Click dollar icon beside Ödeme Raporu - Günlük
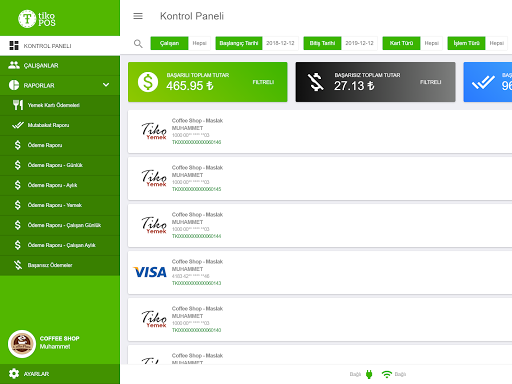Image resolution: width=512 pixels, height=384 pixels. 18,165
